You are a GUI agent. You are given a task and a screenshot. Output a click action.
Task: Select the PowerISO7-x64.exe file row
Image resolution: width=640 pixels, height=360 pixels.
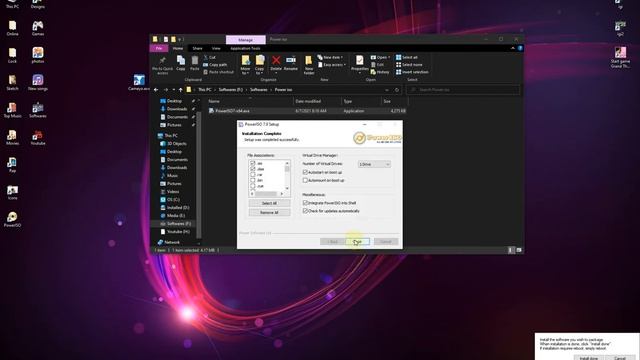coord(307,111)
